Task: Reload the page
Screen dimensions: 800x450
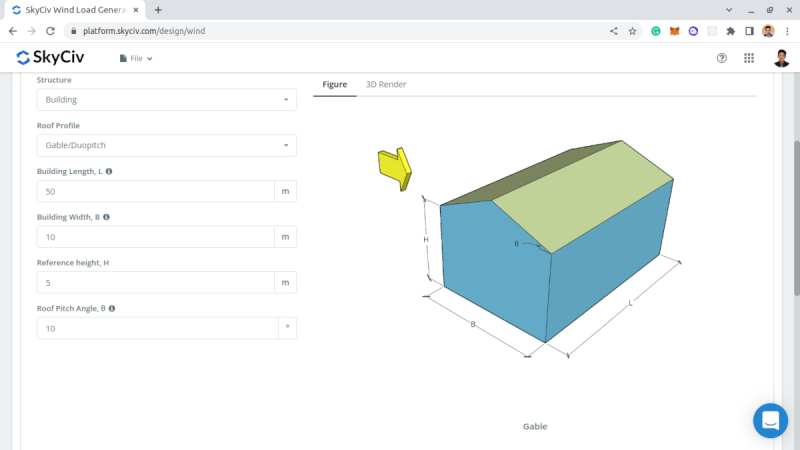Action: [x=50, y=31]
